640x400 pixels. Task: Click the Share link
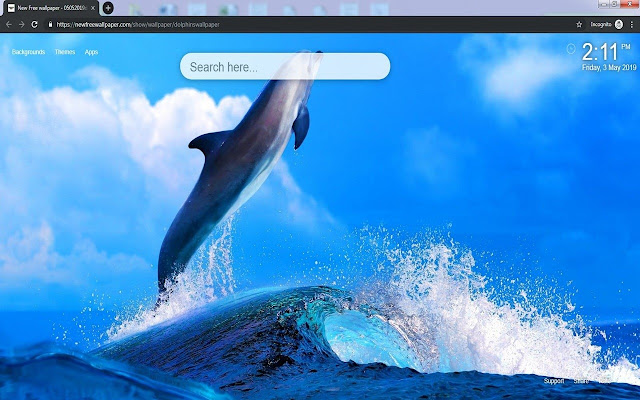pos(581,381)
